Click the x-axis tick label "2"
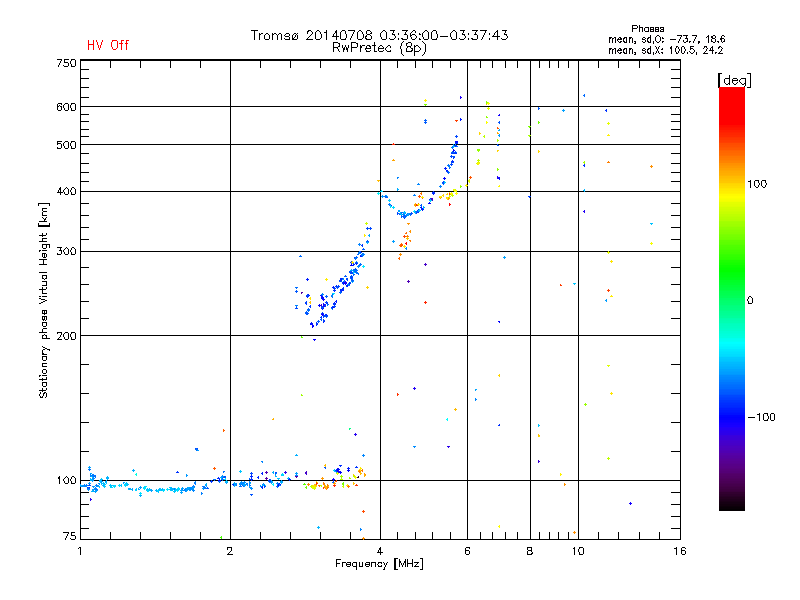 click(x=230, y=551)
